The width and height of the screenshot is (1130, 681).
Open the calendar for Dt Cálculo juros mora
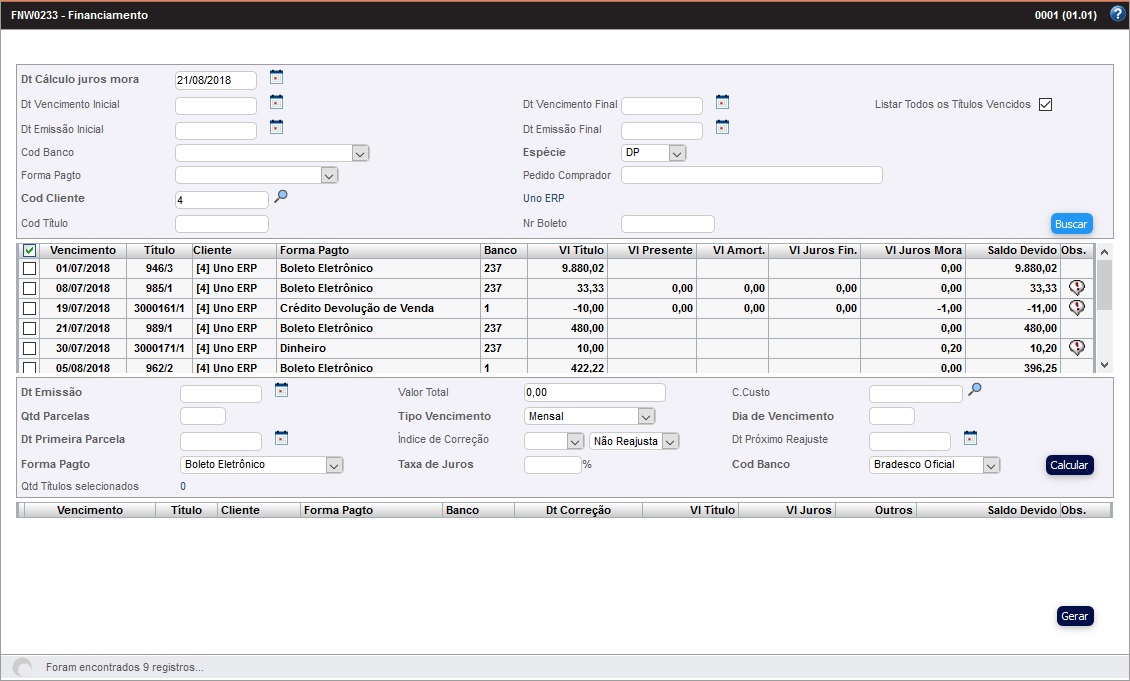pos(276,77)
